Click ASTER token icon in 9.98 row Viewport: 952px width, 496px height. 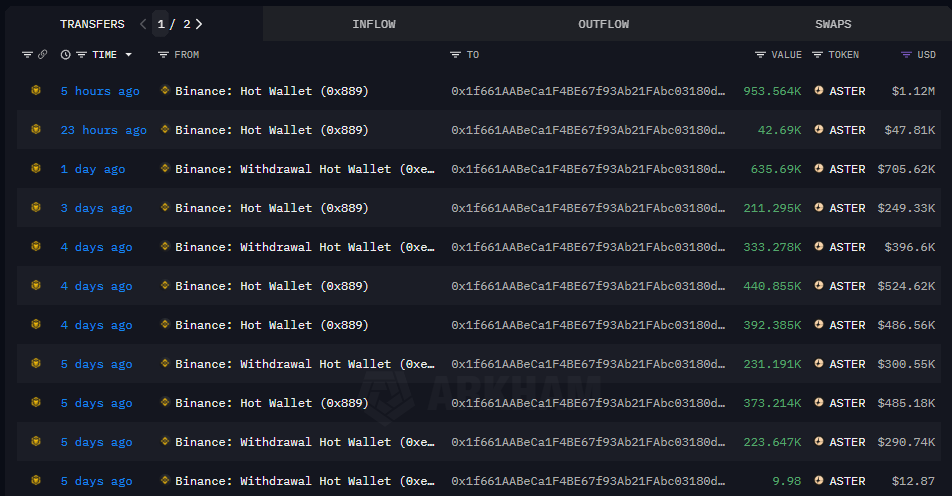coord(818,480)
